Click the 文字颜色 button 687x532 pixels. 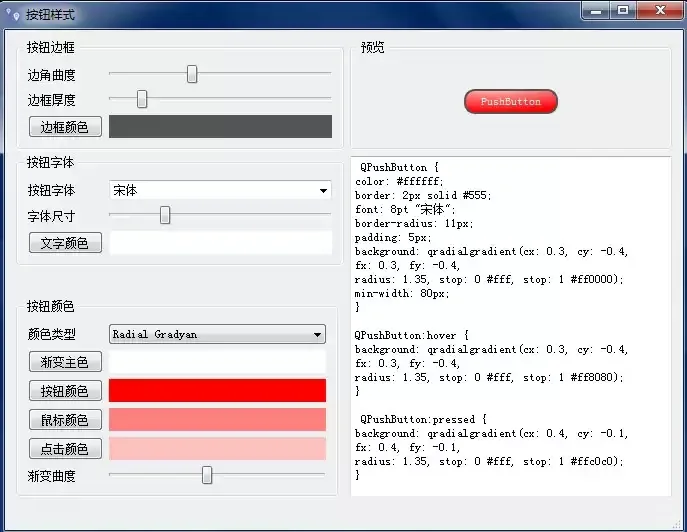click(x=65, y=243)
